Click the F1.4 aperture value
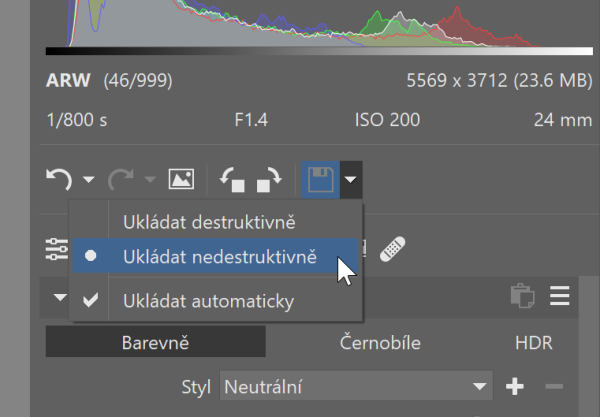The height and width of the screenshot is (417, 600). tap(251, 120)
